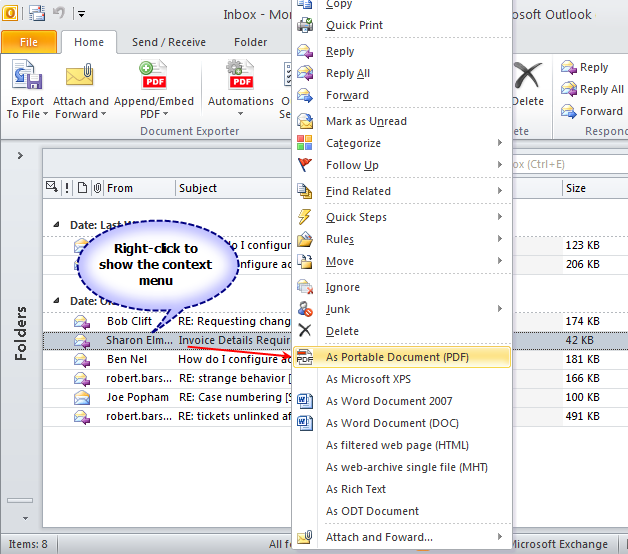Expand the Attach and Foward submenu arrow

[500, 537]
